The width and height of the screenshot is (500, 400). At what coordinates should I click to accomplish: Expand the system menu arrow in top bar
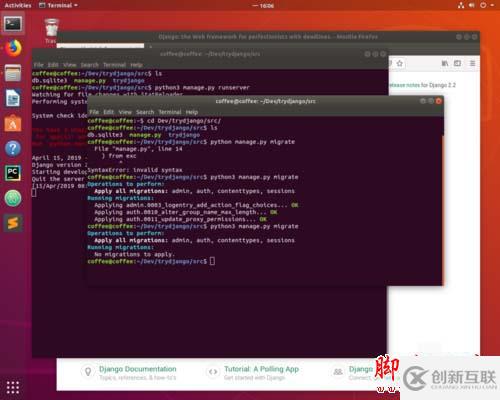[492, 5]
